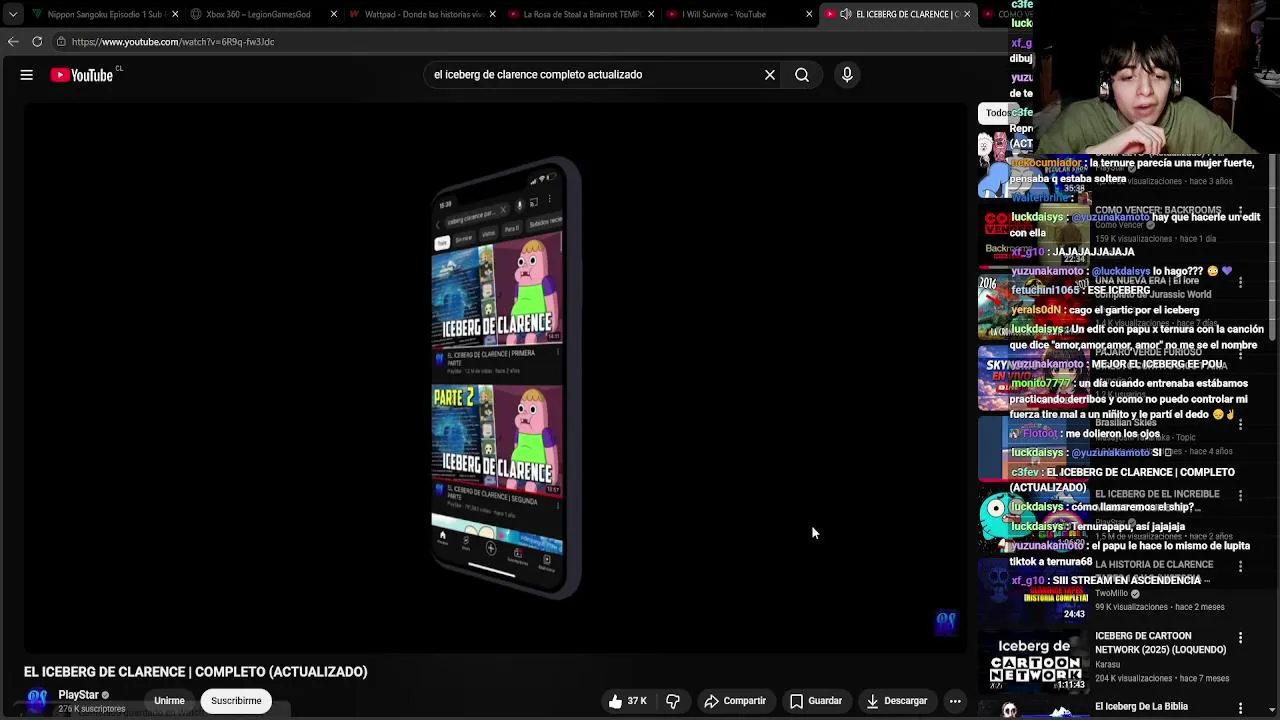The image size is (1280, 720).
Task: Open options for ICEBERG DE CARTOON NETWORK video
Action: point(1240,638)
